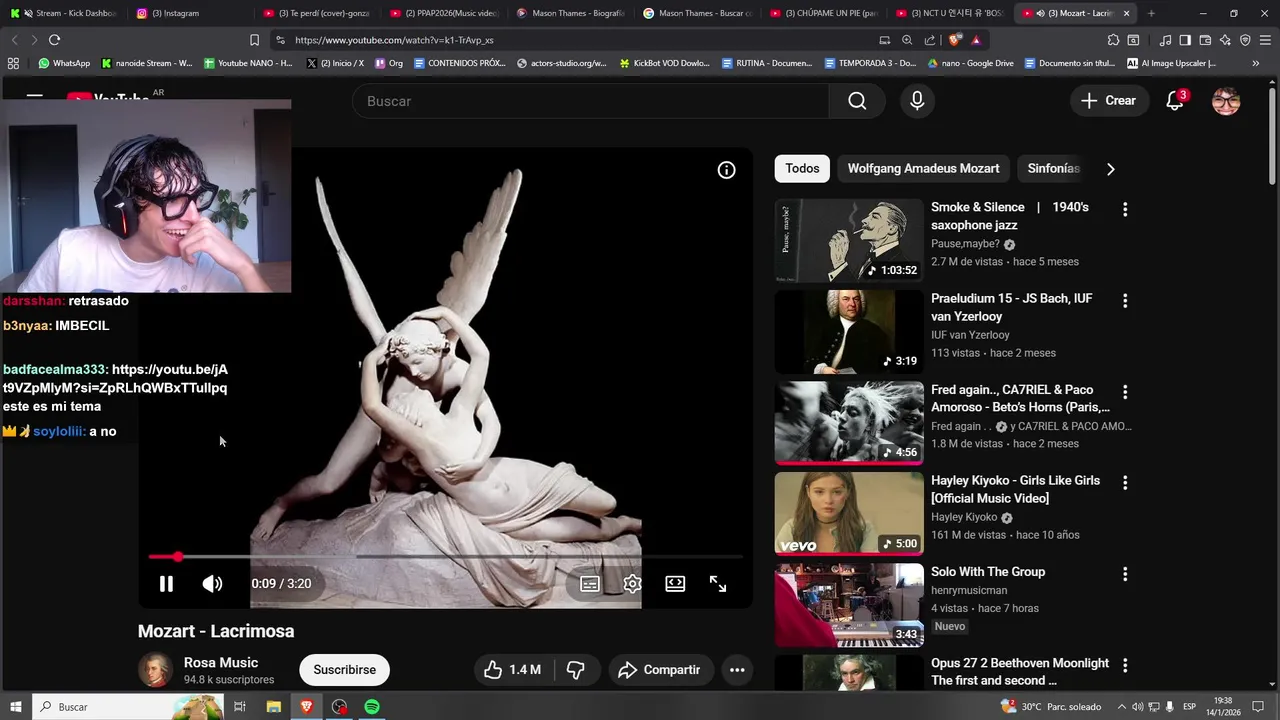
Task: Open the nano - Google Drive bookmark
Action: point(970,63)
